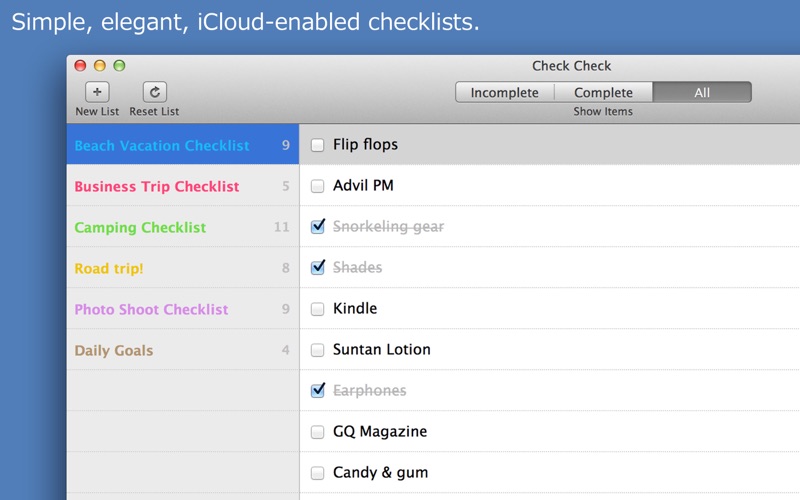The width and height of the screenshot is (800, 500).
Task: Uncheck the Shades checkbox
Action: [317, 267]
